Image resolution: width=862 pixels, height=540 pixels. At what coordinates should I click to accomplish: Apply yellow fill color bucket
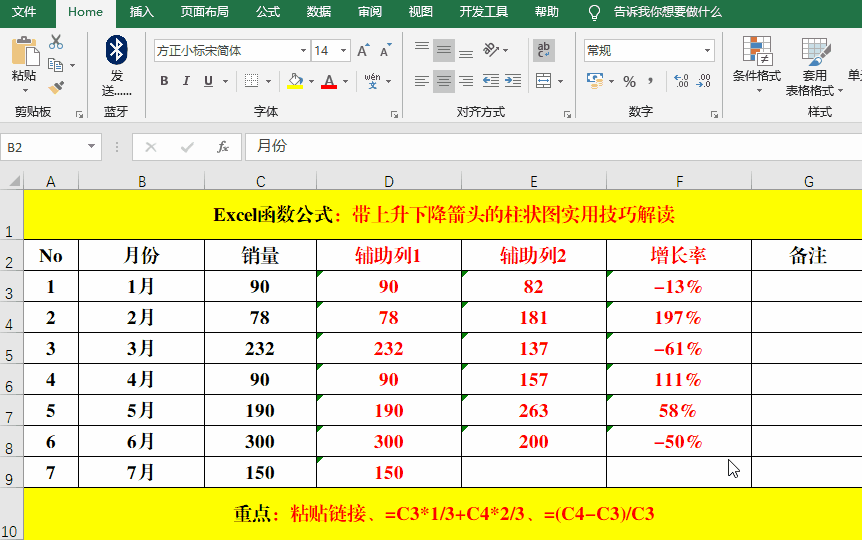[x=295, y=81]
